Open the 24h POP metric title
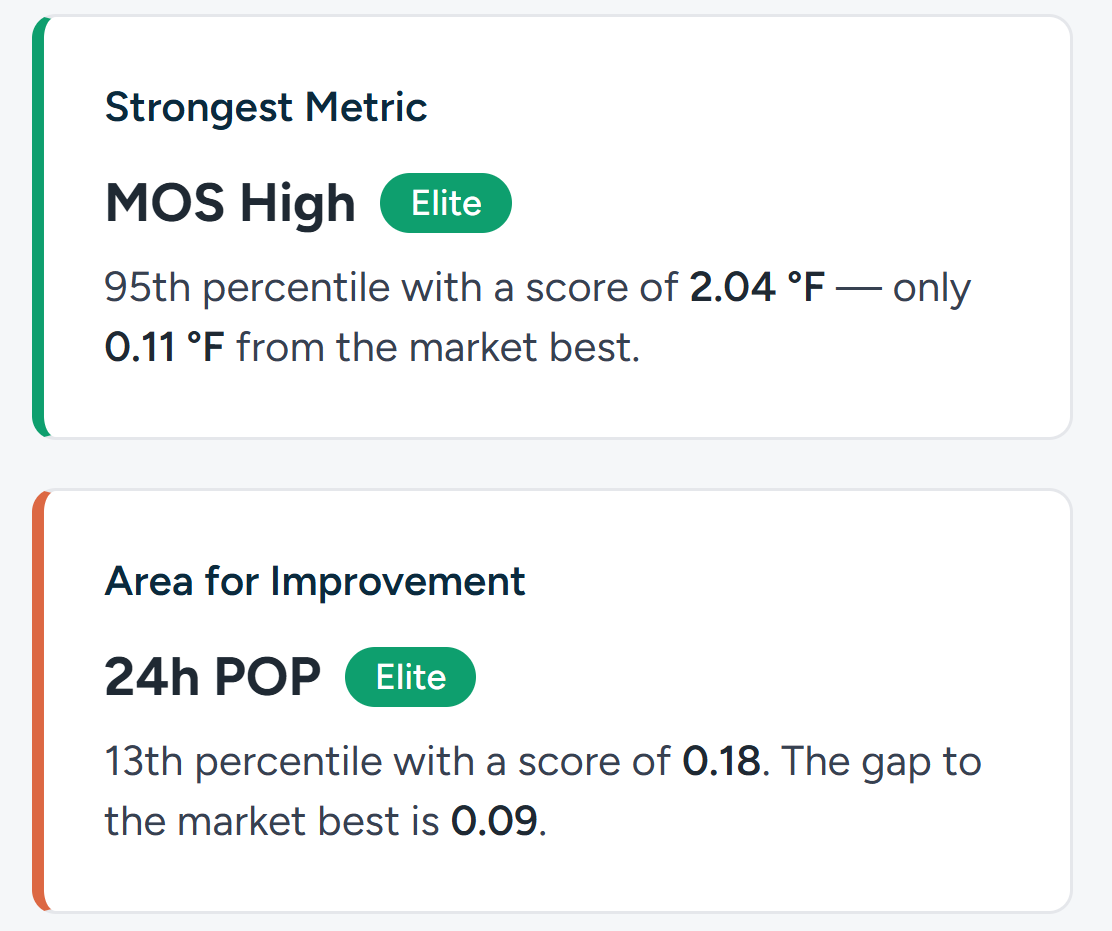 pyautogui.click(x=212, y=678)
